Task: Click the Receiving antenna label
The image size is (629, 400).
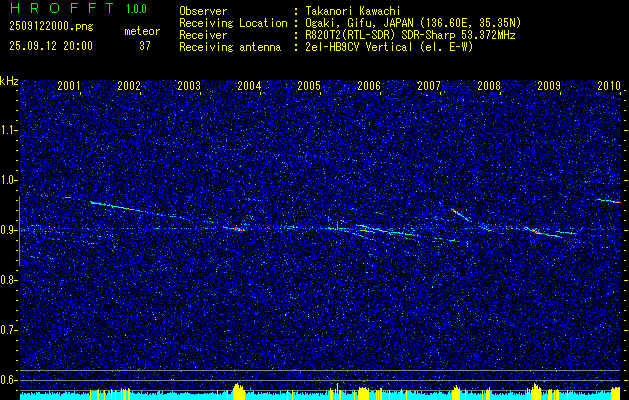Action: (x=230, y=47)
